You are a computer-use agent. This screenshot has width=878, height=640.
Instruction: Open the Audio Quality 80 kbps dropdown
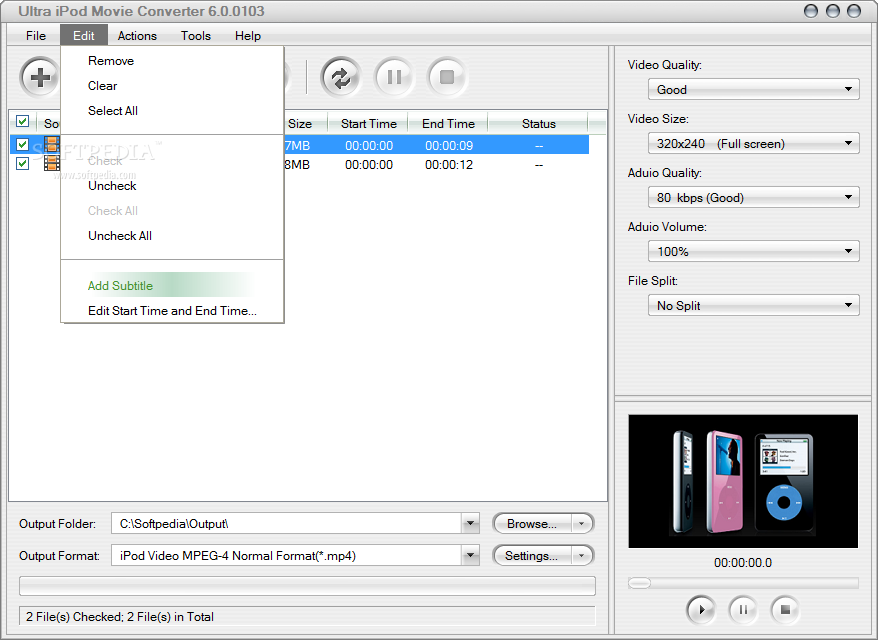click(x=753, y=197)
